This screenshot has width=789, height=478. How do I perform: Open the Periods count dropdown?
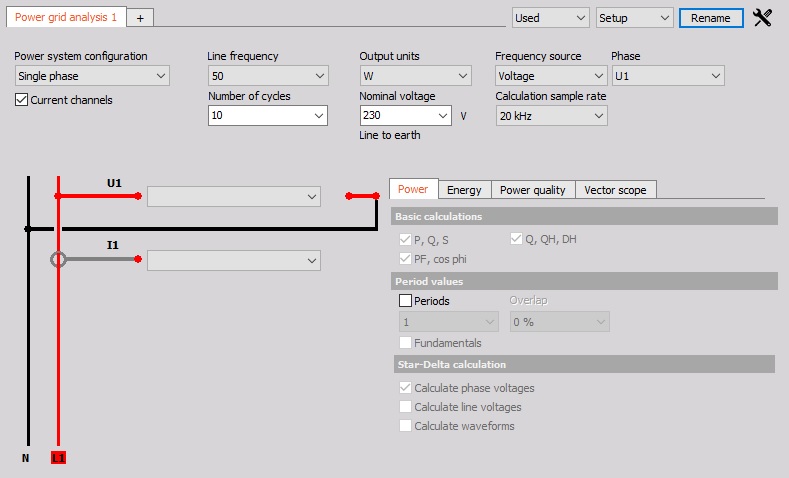point(449,322)
